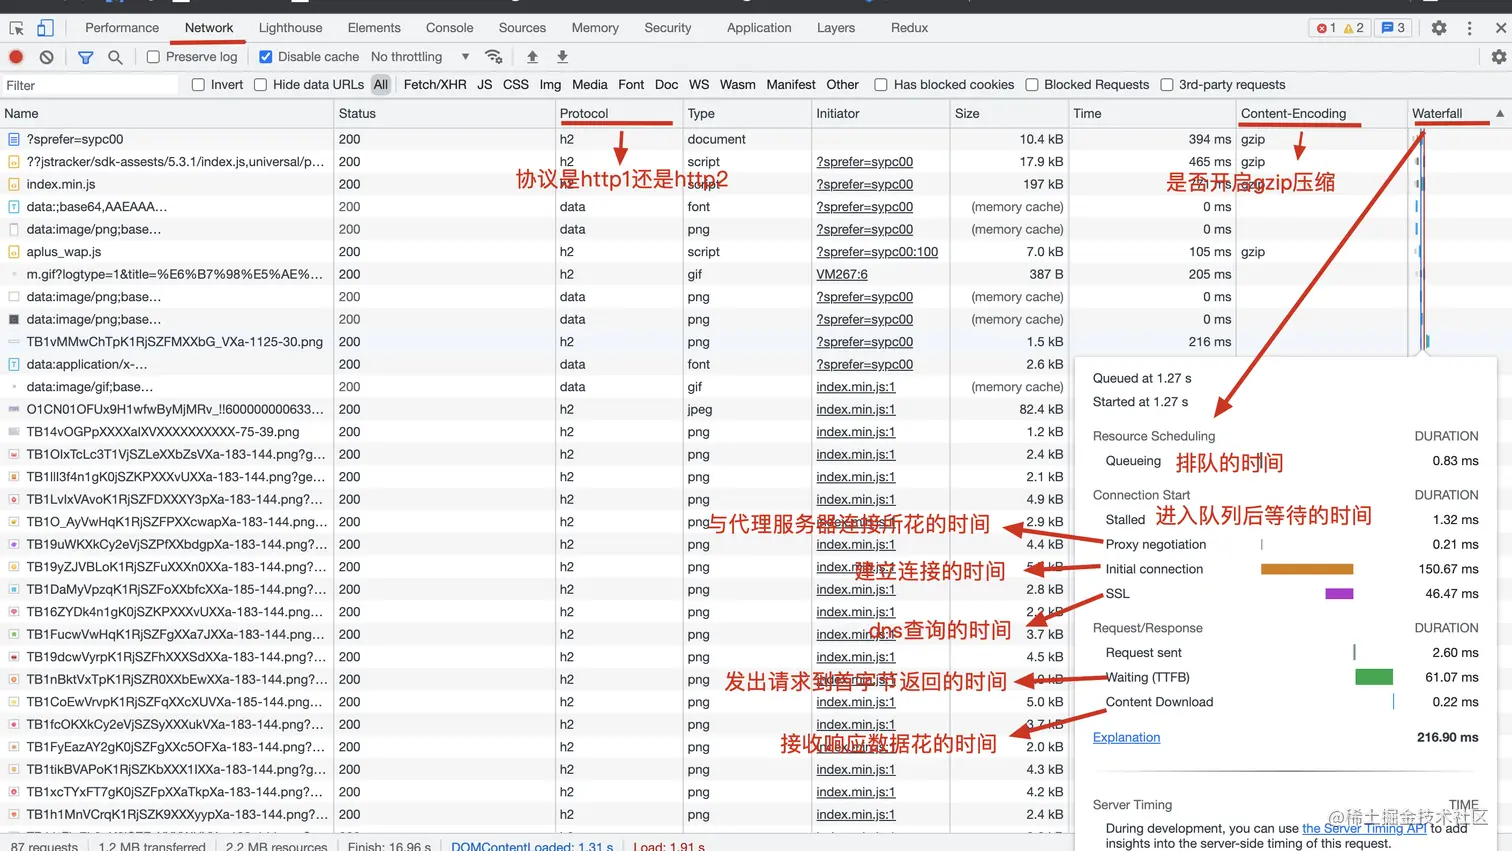Open network conditions settings
Image resolution: width=1512 pixels, height=851 pixels.
494,57
